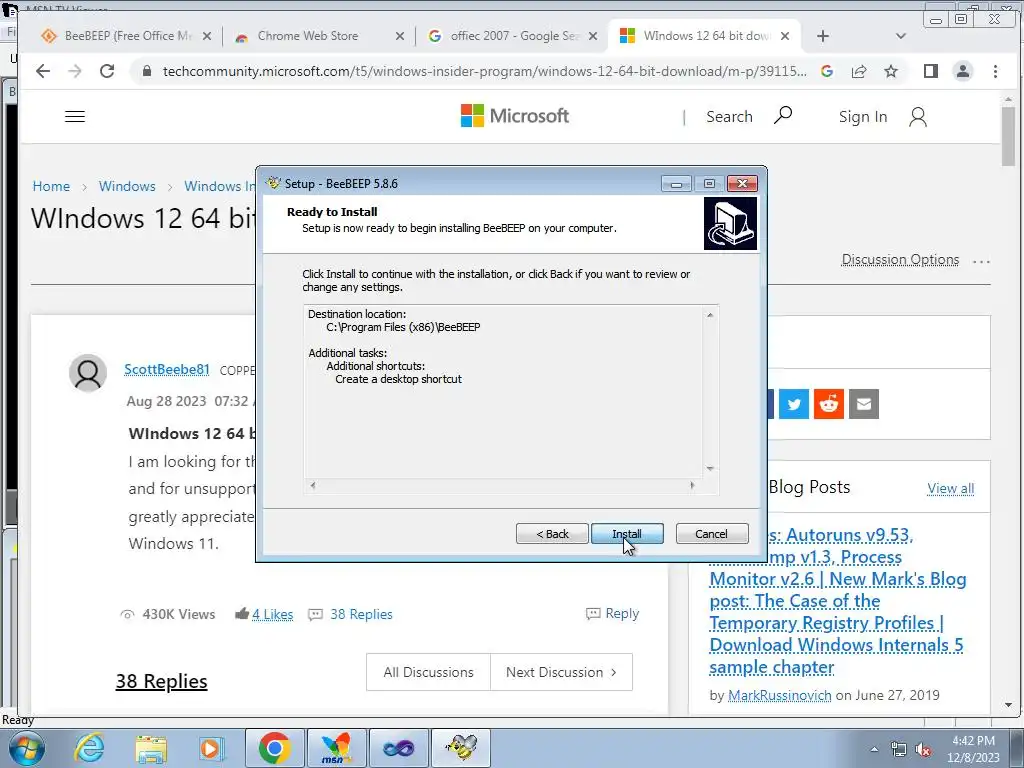
Task: Open MarkRussinovich author link
Action: tap(780, 696)
